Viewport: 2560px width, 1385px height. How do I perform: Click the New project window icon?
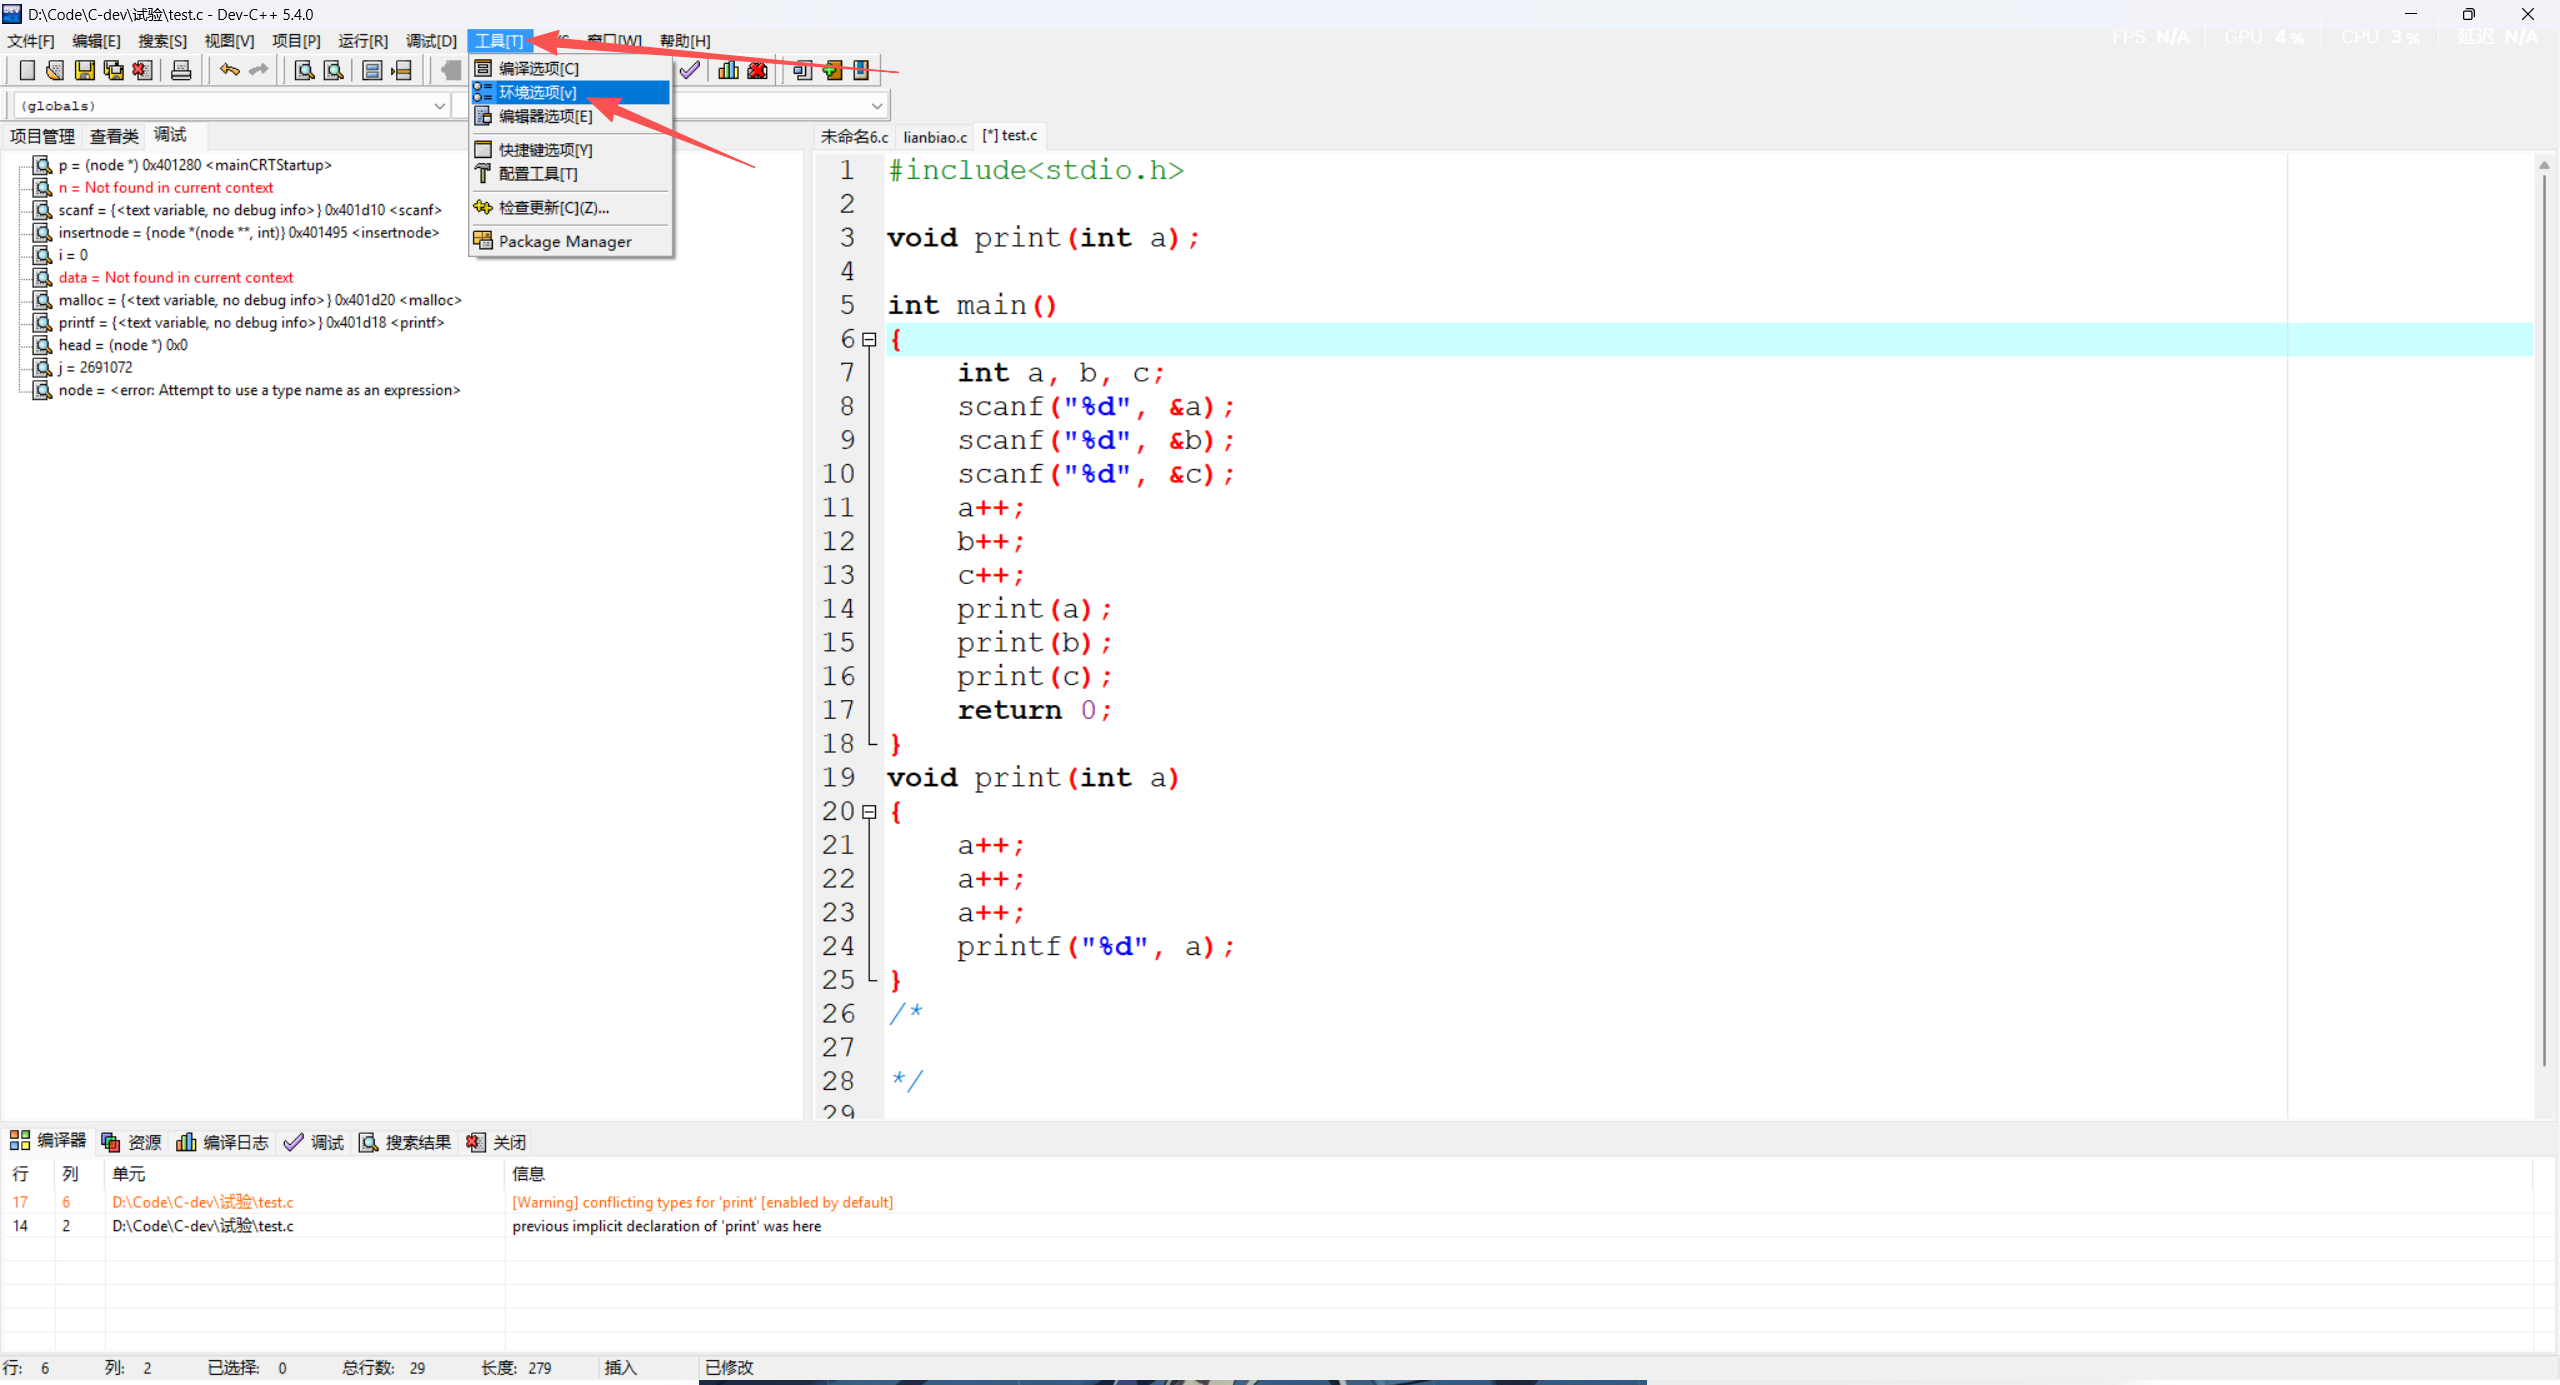pyautogui.click(x=802, y=70)
